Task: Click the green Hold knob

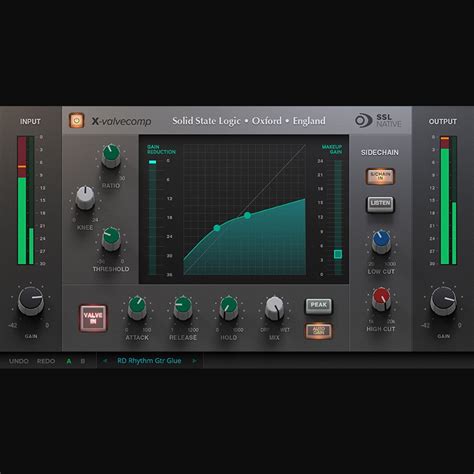Action: tap(229, 308)
